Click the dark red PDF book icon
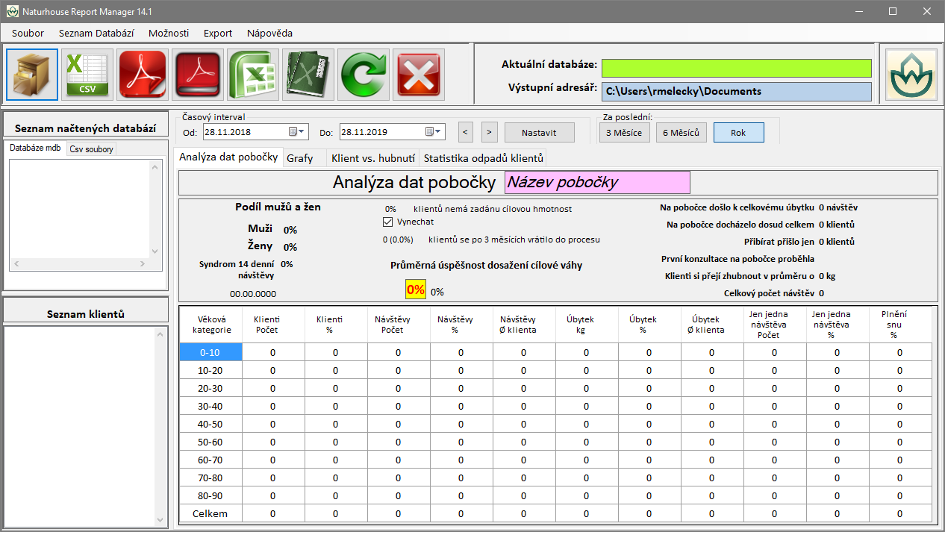 click(x=197, y=75)
